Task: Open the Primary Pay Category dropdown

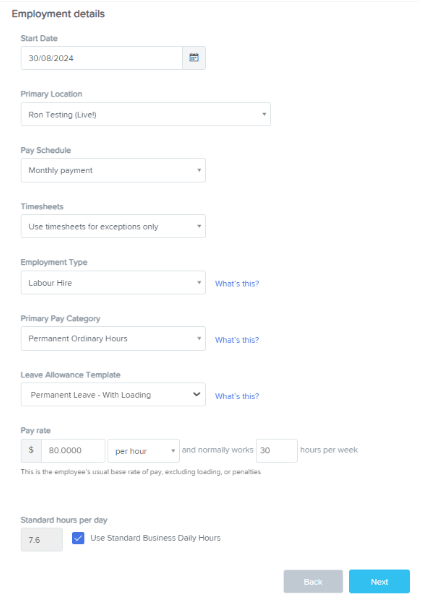Action: click(113, 339)
